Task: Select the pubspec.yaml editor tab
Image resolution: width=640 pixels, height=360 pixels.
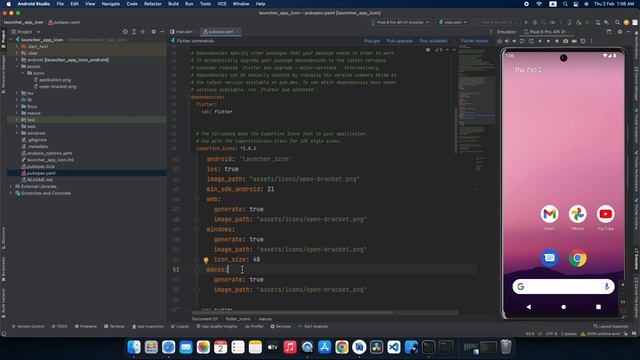Action: pyautogui.click(x=220, y=31)
